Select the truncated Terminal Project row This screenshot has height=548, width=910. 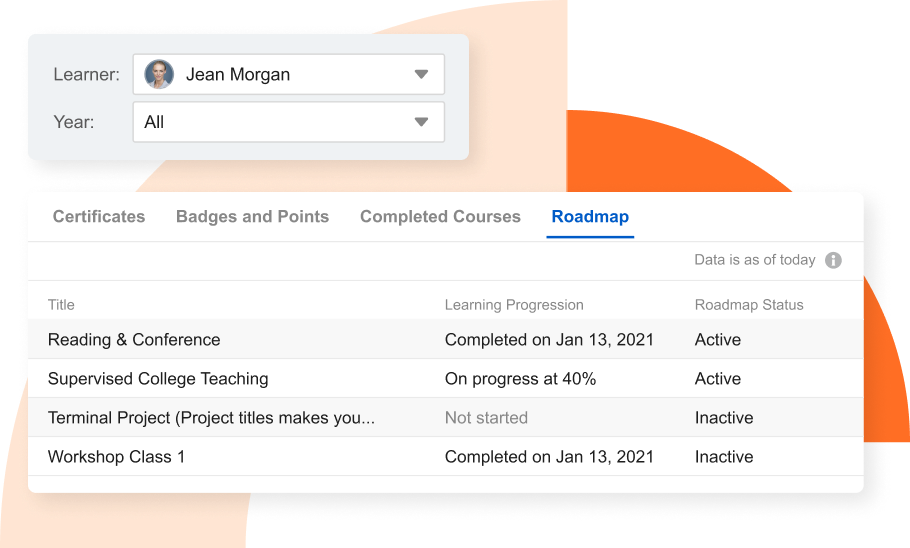(446, 417)
